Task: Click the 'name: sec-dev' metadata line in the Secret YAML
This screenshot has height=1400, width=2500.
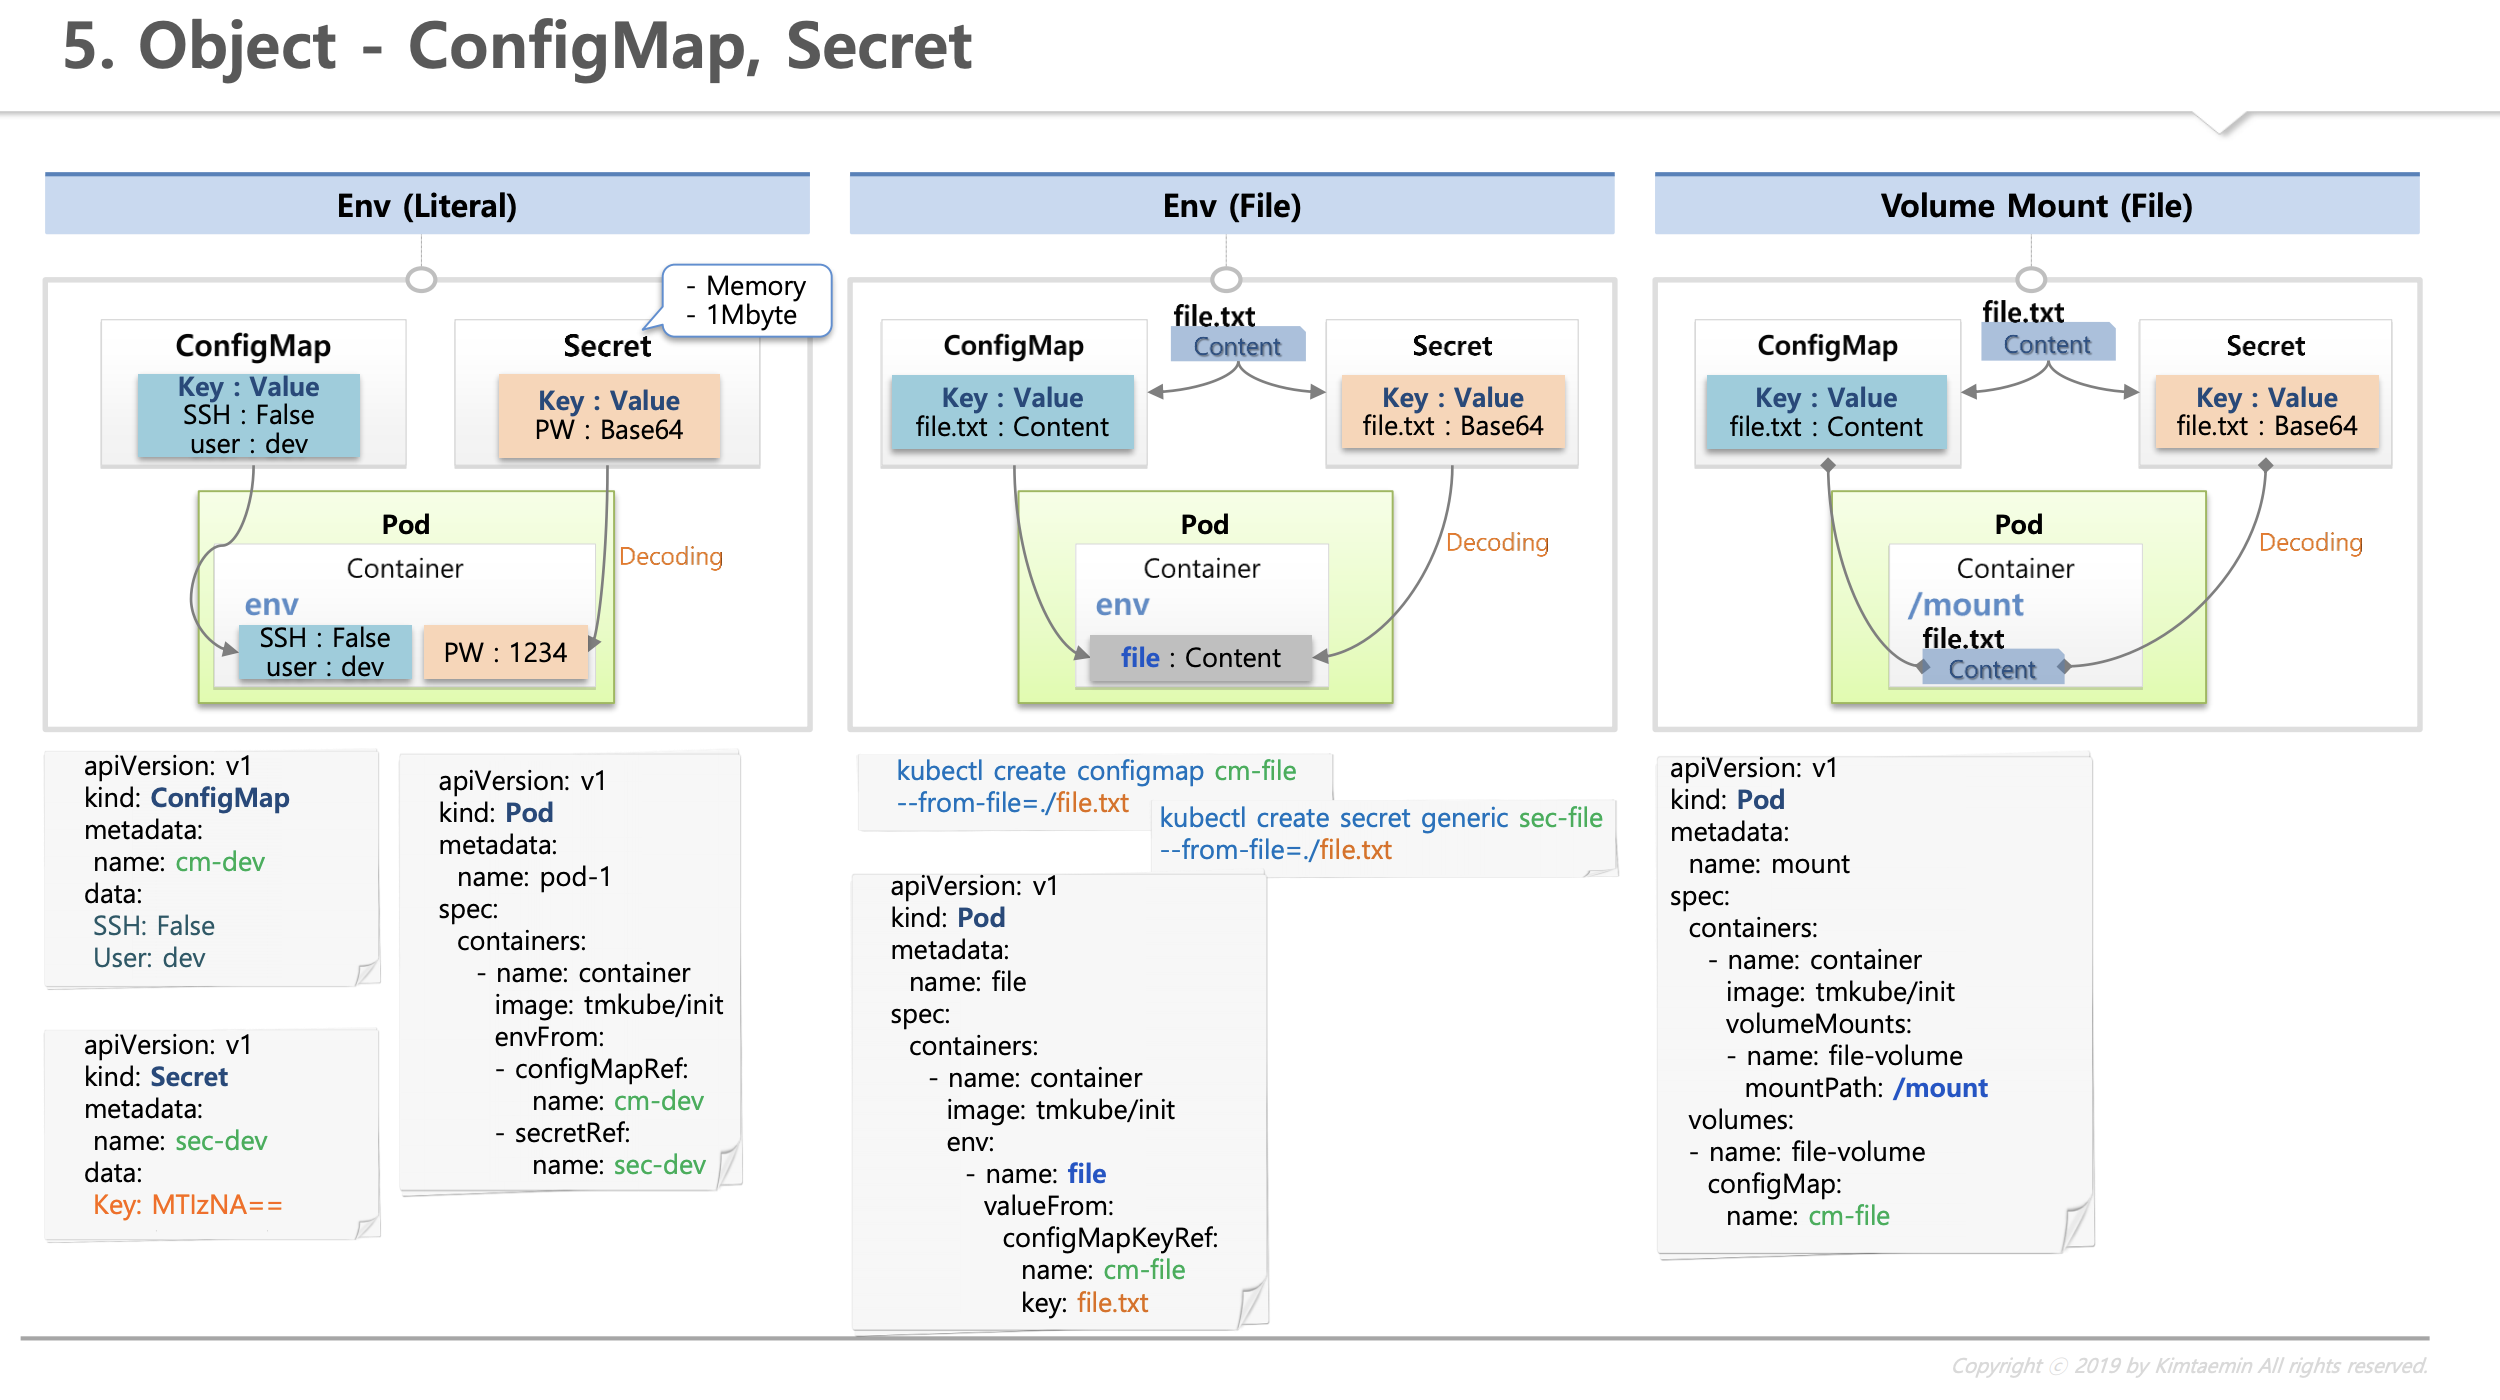Action: coord(180,1141)
